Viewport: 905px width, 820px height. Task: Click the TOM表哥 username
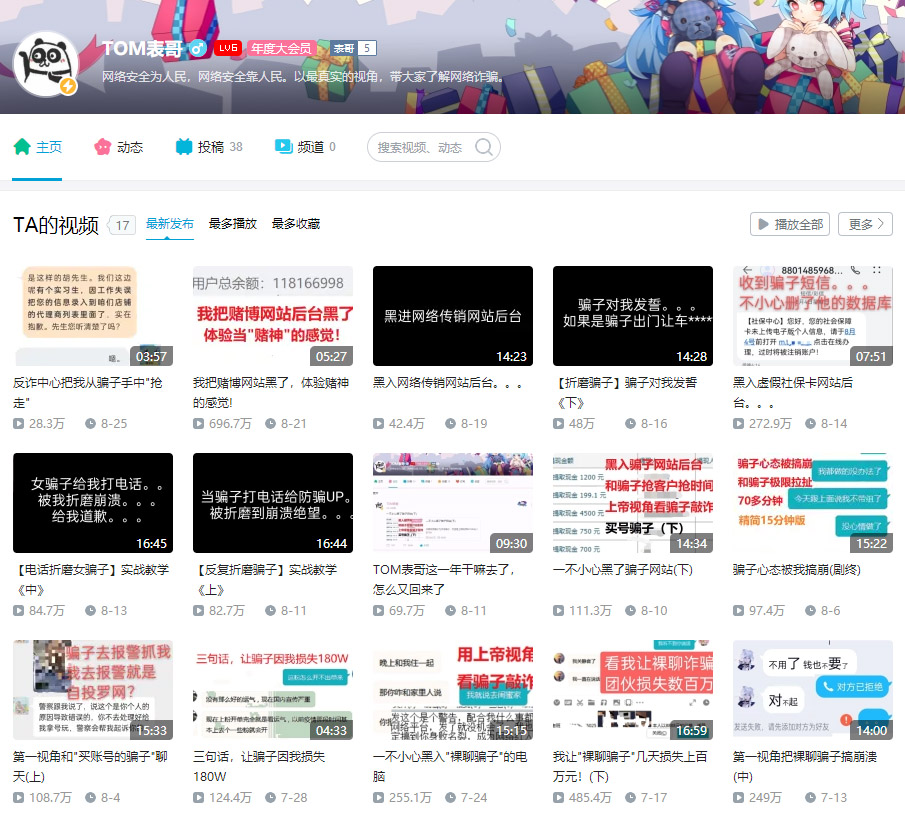pyautogui.click(x=142, y=48)
